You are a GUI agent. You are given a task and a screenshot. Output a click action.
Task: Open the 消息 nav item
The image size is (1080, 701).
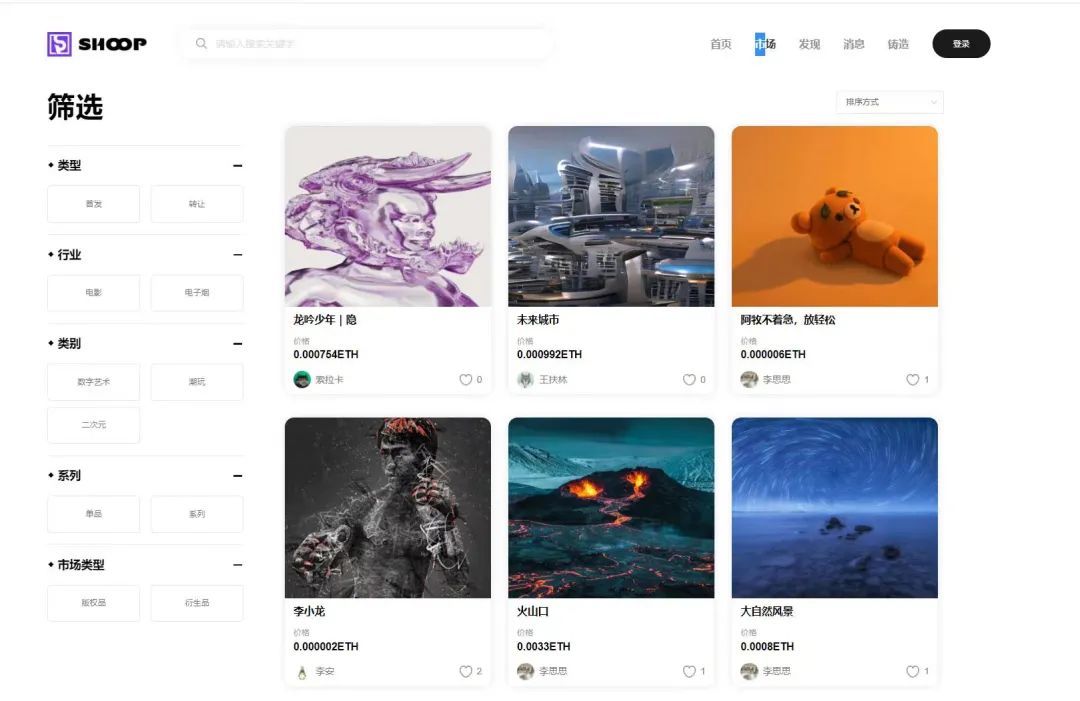pyautogui.click(x=853, y=44)
